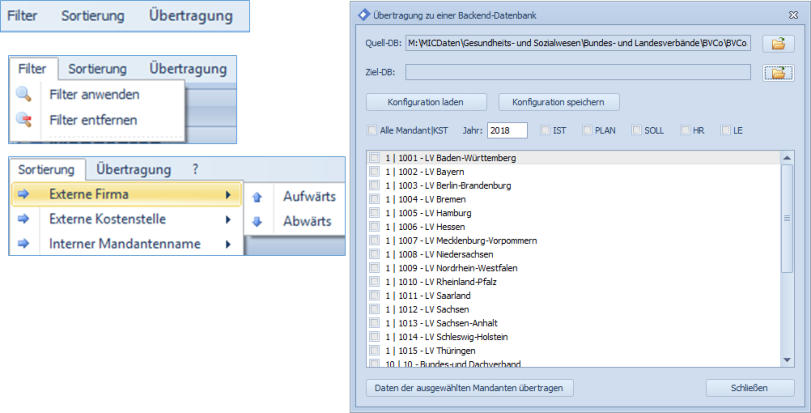Open the Ziel-DB folder browse icon
This screenshot has height=413, width=811.
click(x=776, y=72)
